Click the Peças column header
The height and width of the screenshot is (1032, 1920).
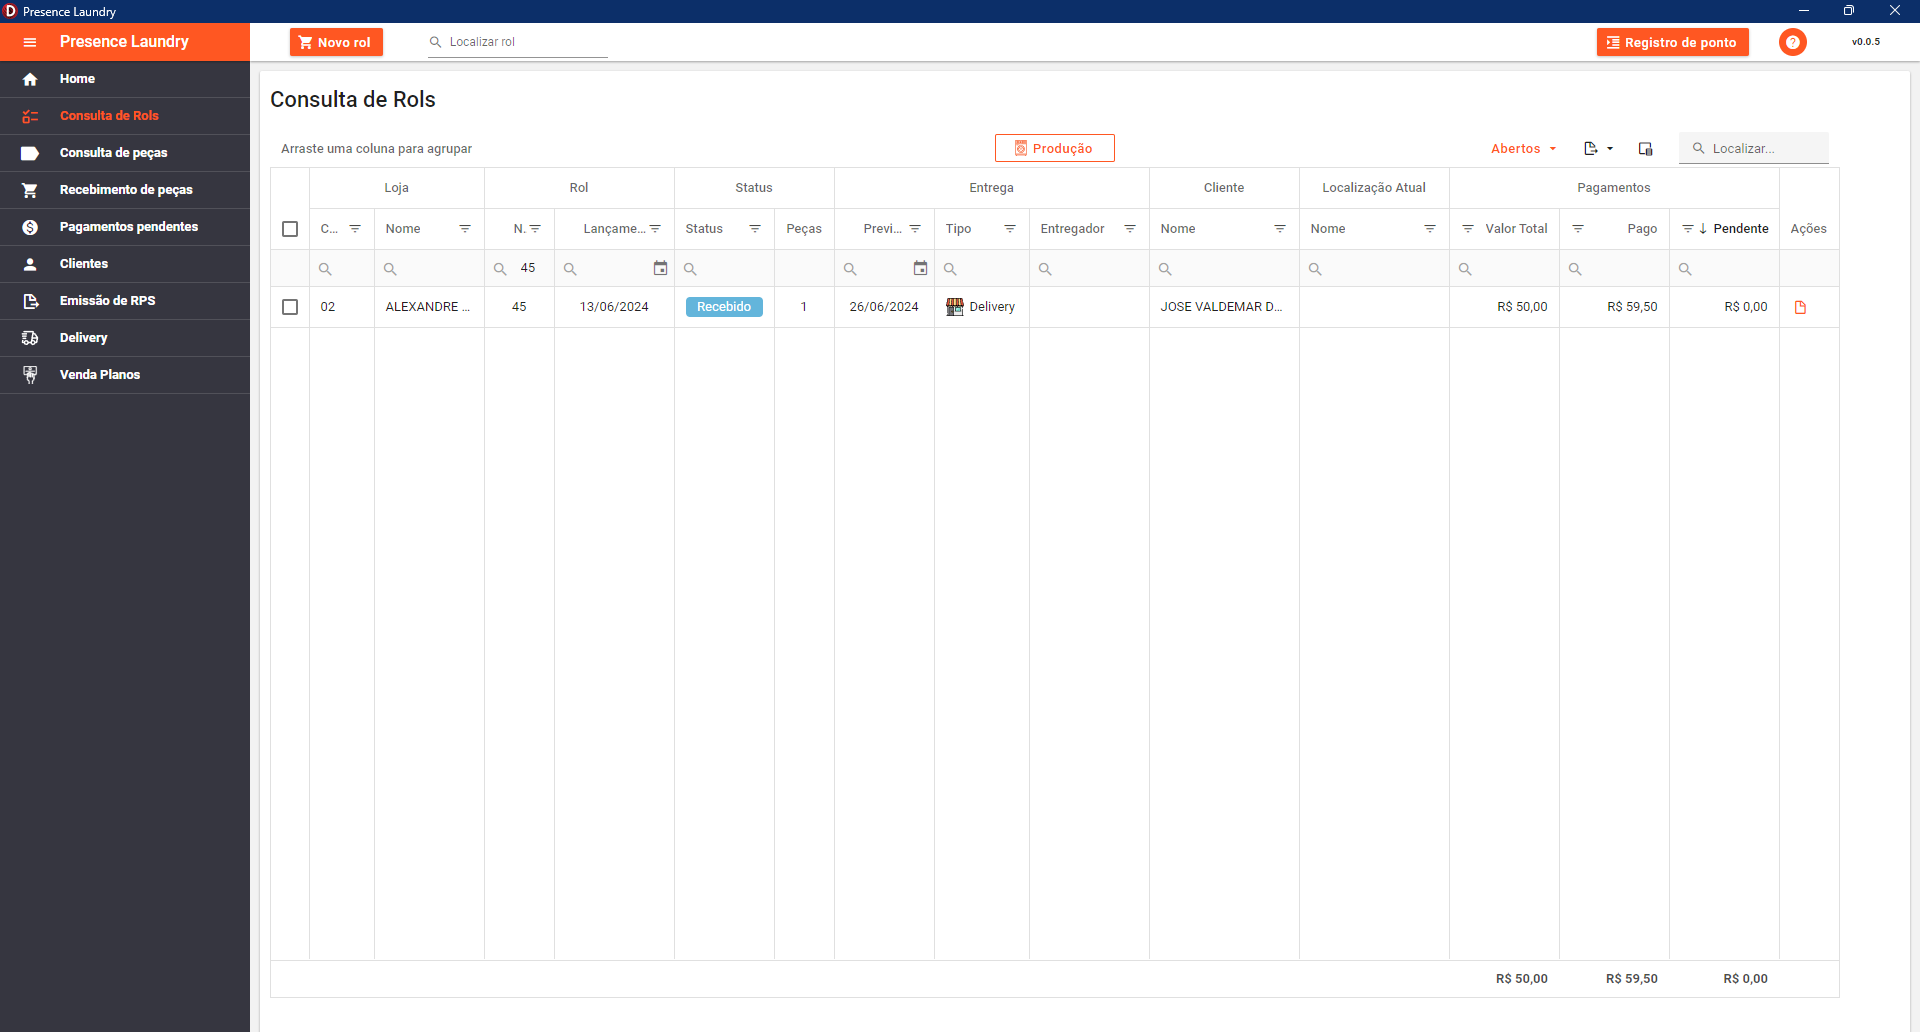[804, 229]
